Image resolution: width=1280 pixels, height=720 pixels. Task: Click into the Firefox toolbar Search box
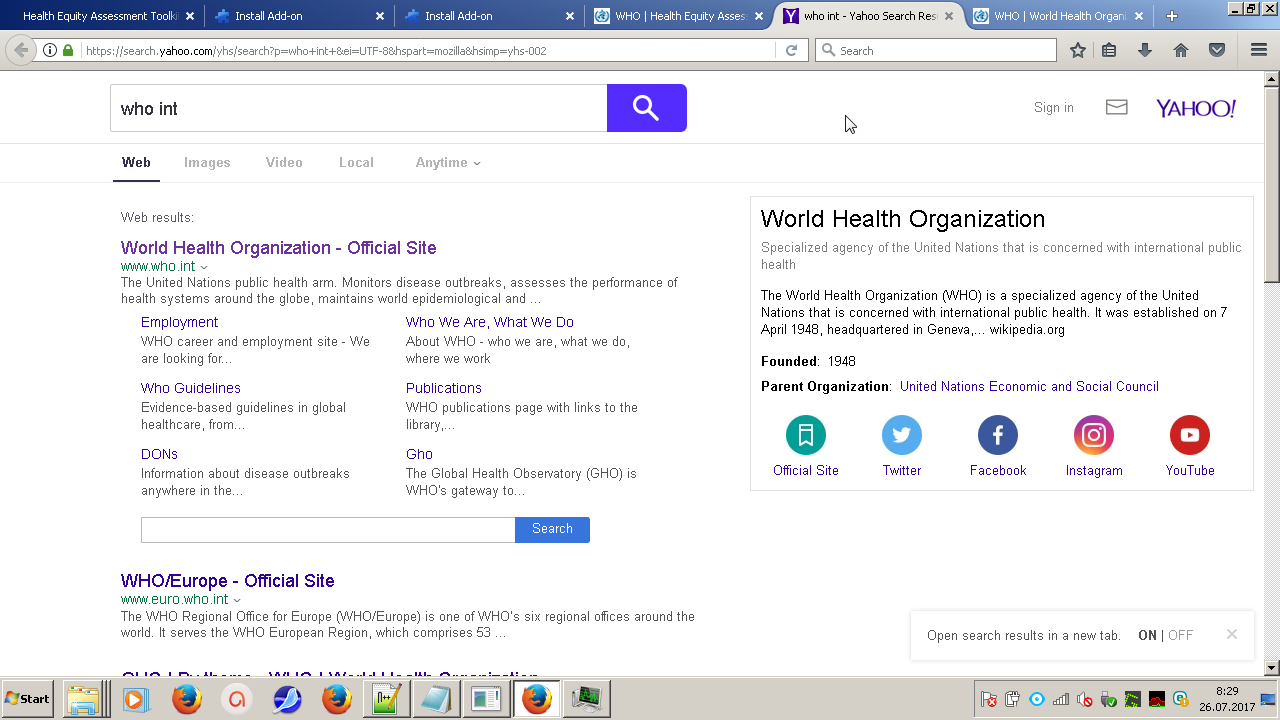click(936, 50)
